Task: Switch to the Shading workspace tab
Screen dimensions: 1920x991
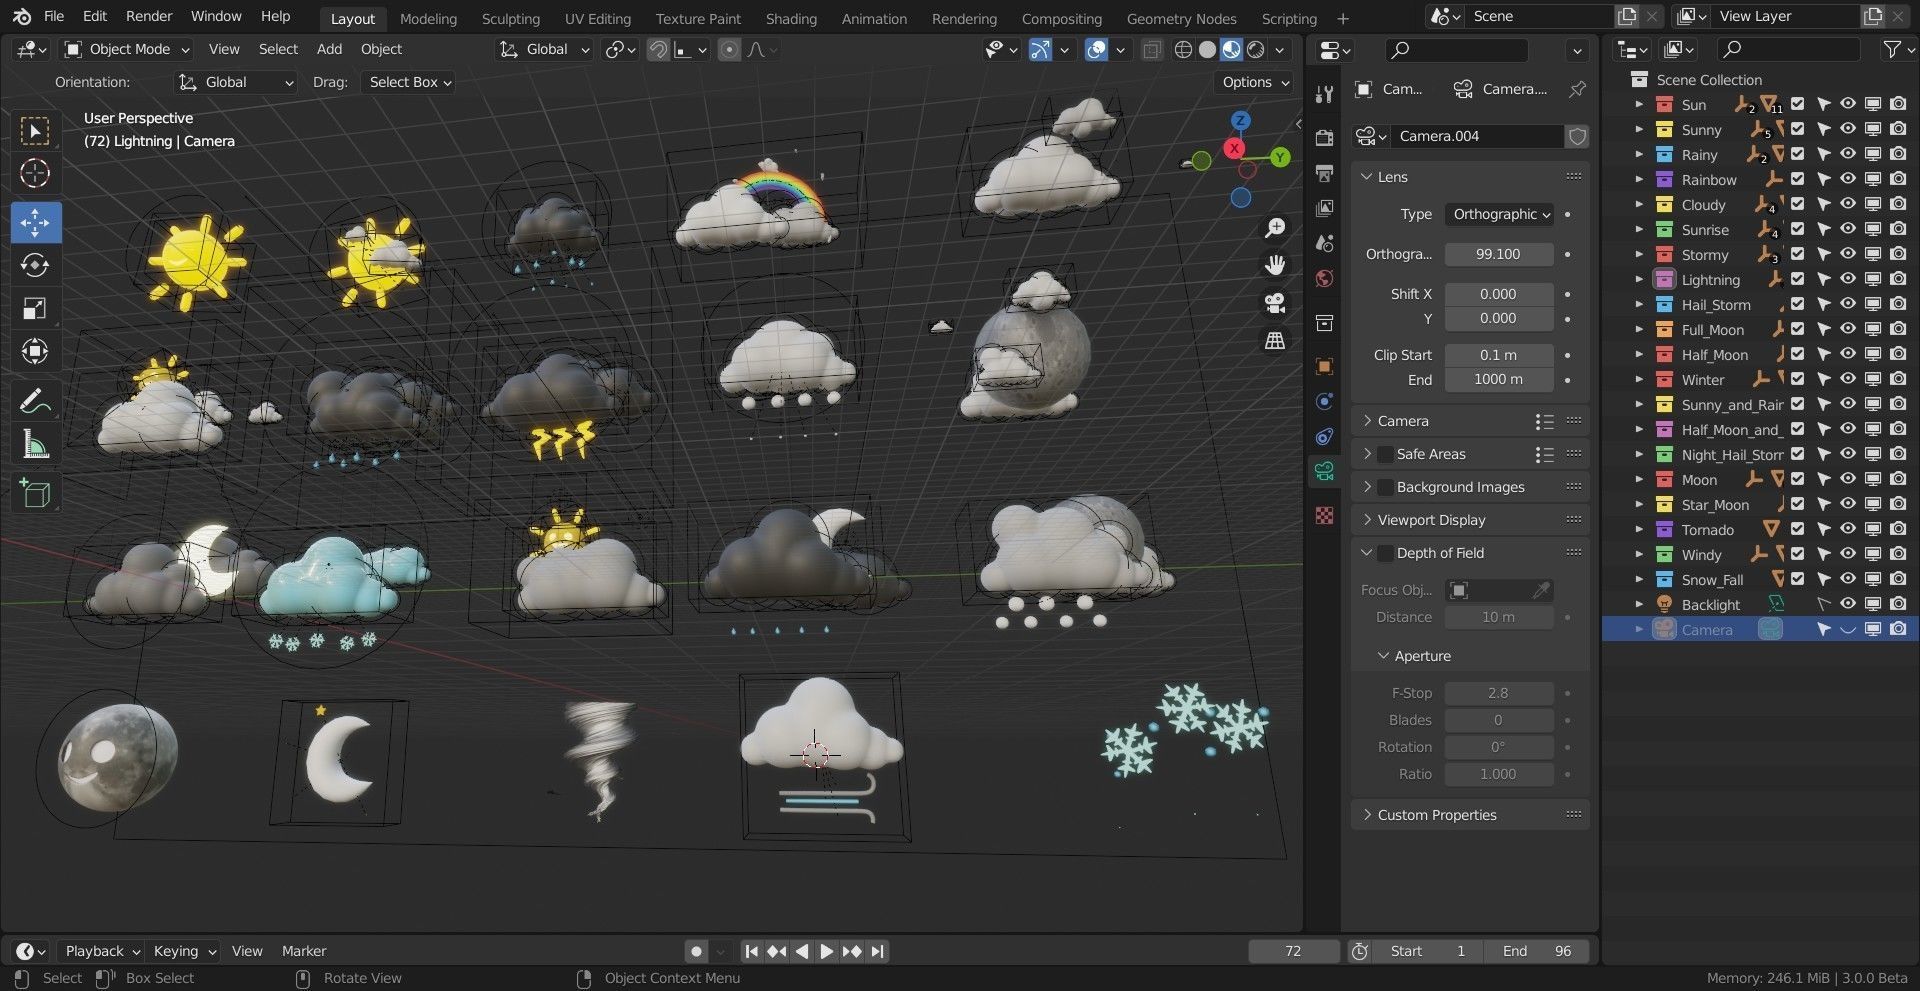Action: pyautogui.click(x=791, y=18)
